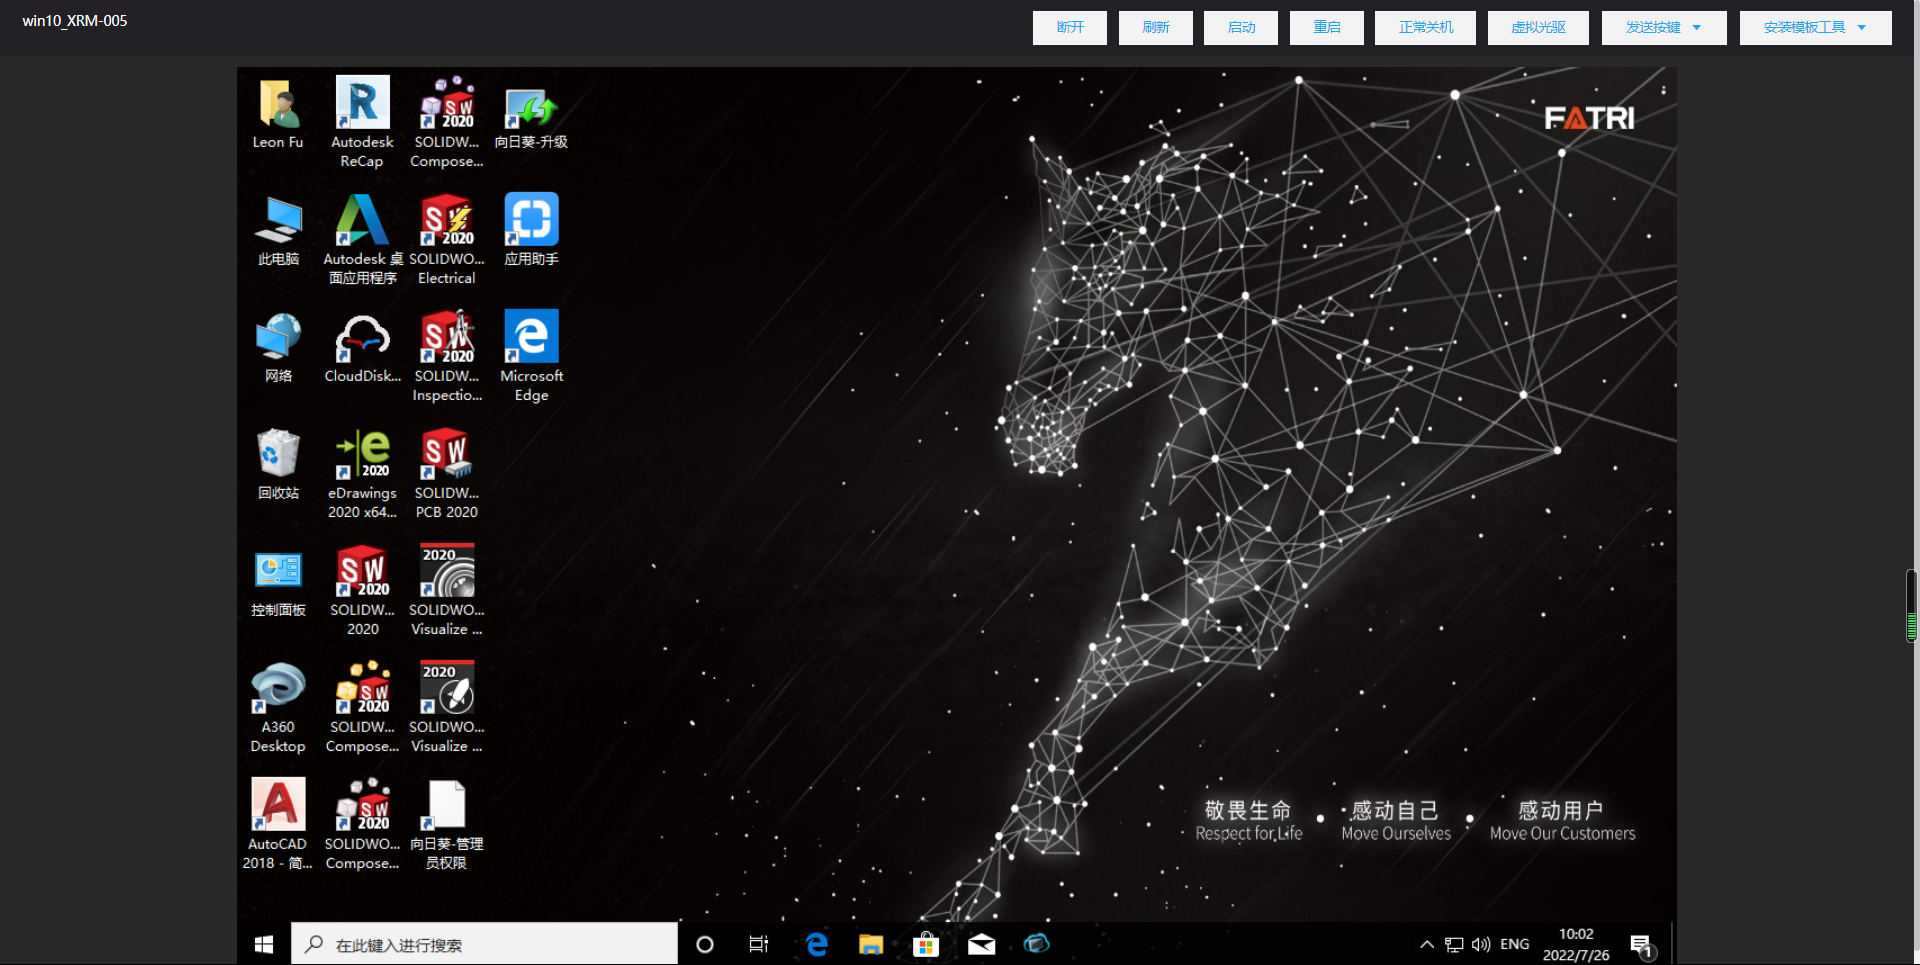
Task: Click the CloudDisk desktop shortcut
Action: (362, 347)
